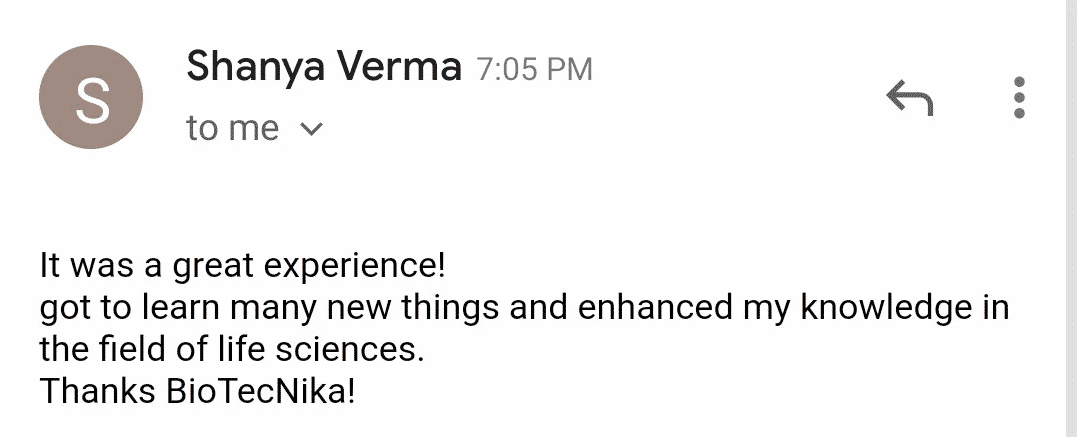This screenshot has width=1077, height=437.
Task: Click the surname 'Verma' in the header
Action: pyautogui.click(x=397, y=67)
